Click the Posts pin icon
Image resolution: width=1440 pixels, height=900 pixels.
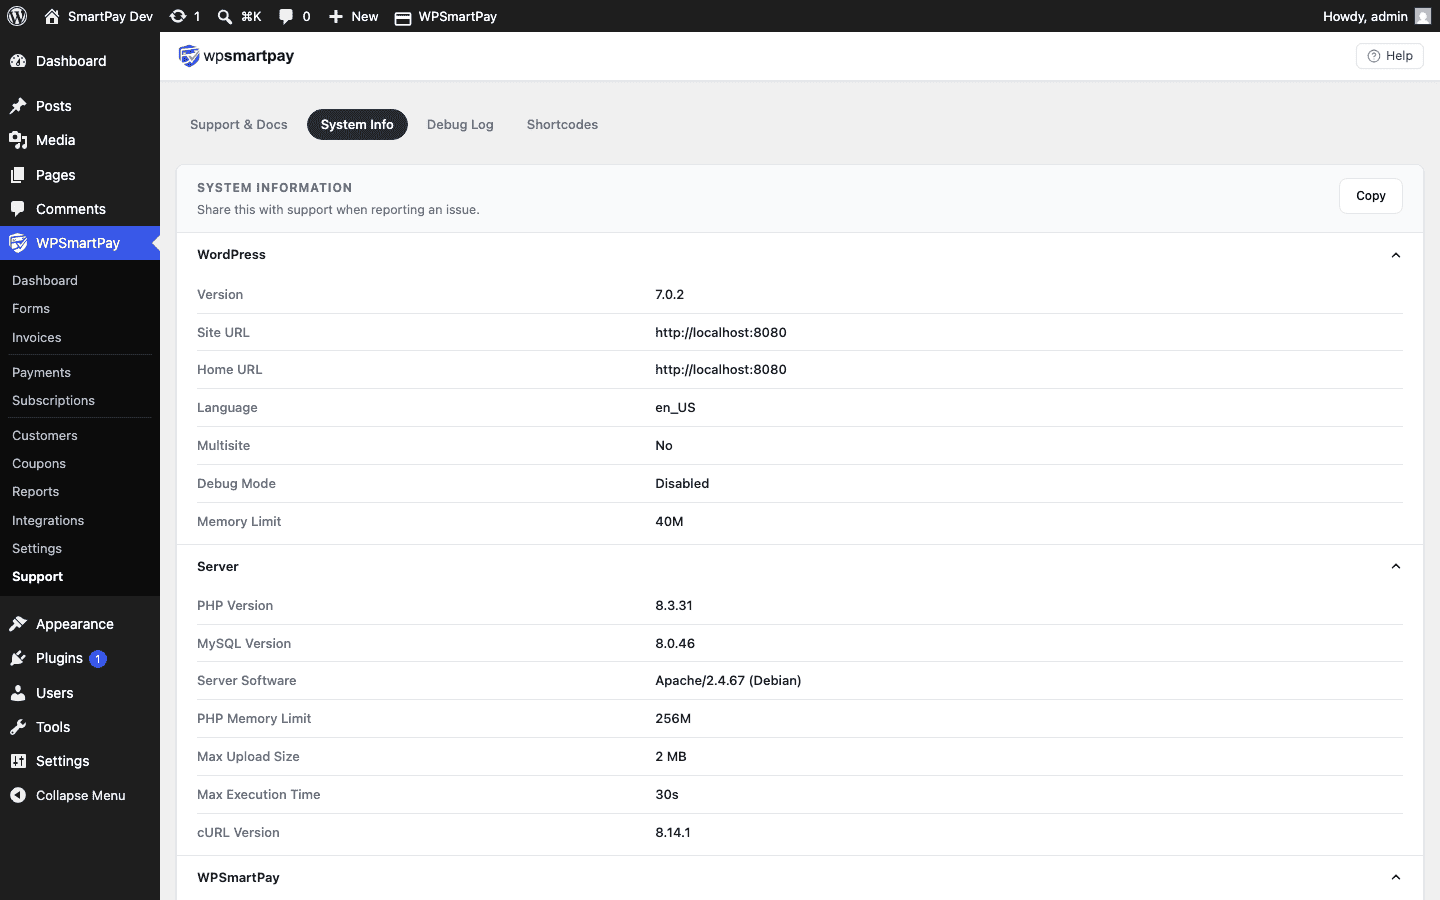pyautogui.click(x=18, y=106)
